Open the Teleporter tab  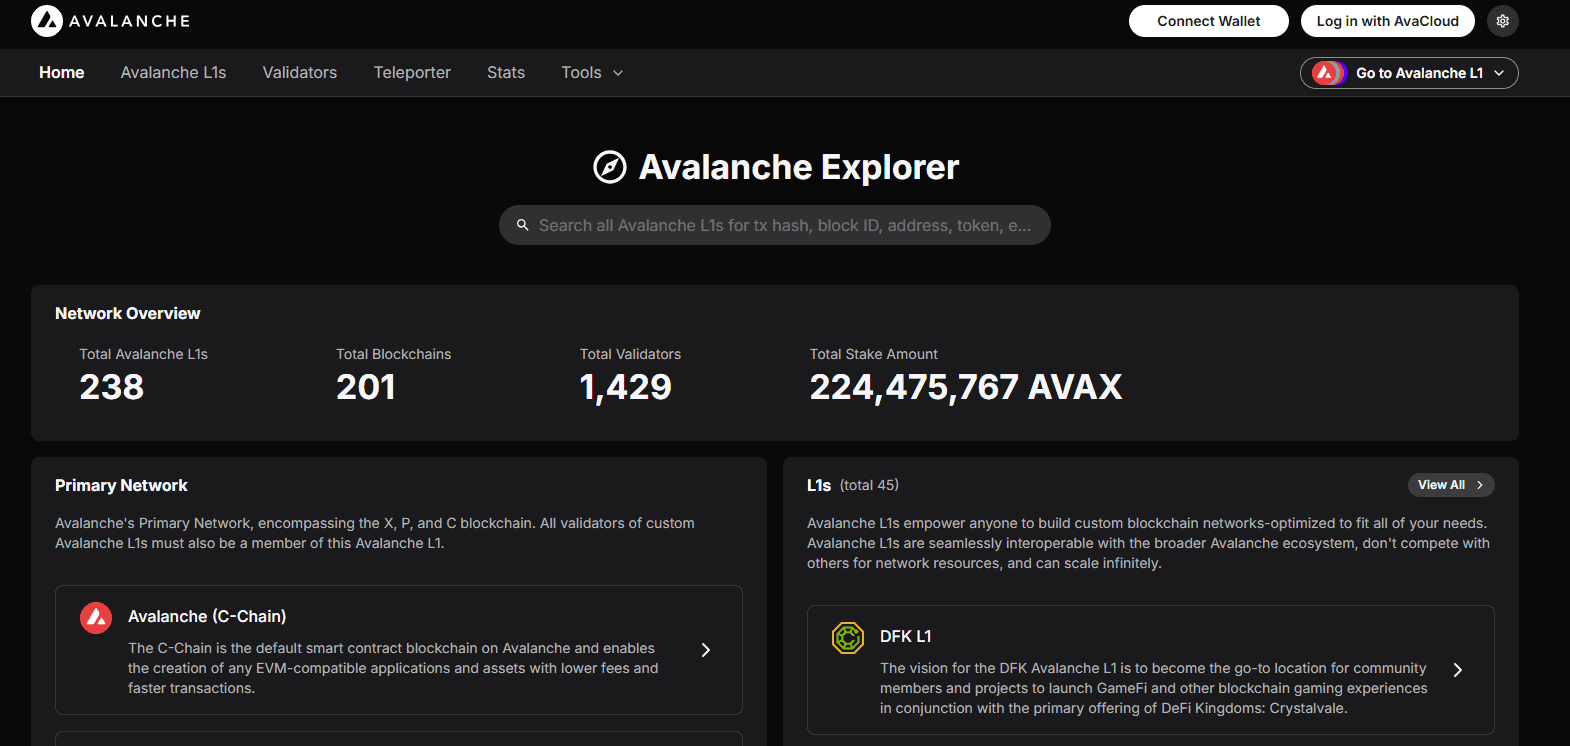click(412, 73)
